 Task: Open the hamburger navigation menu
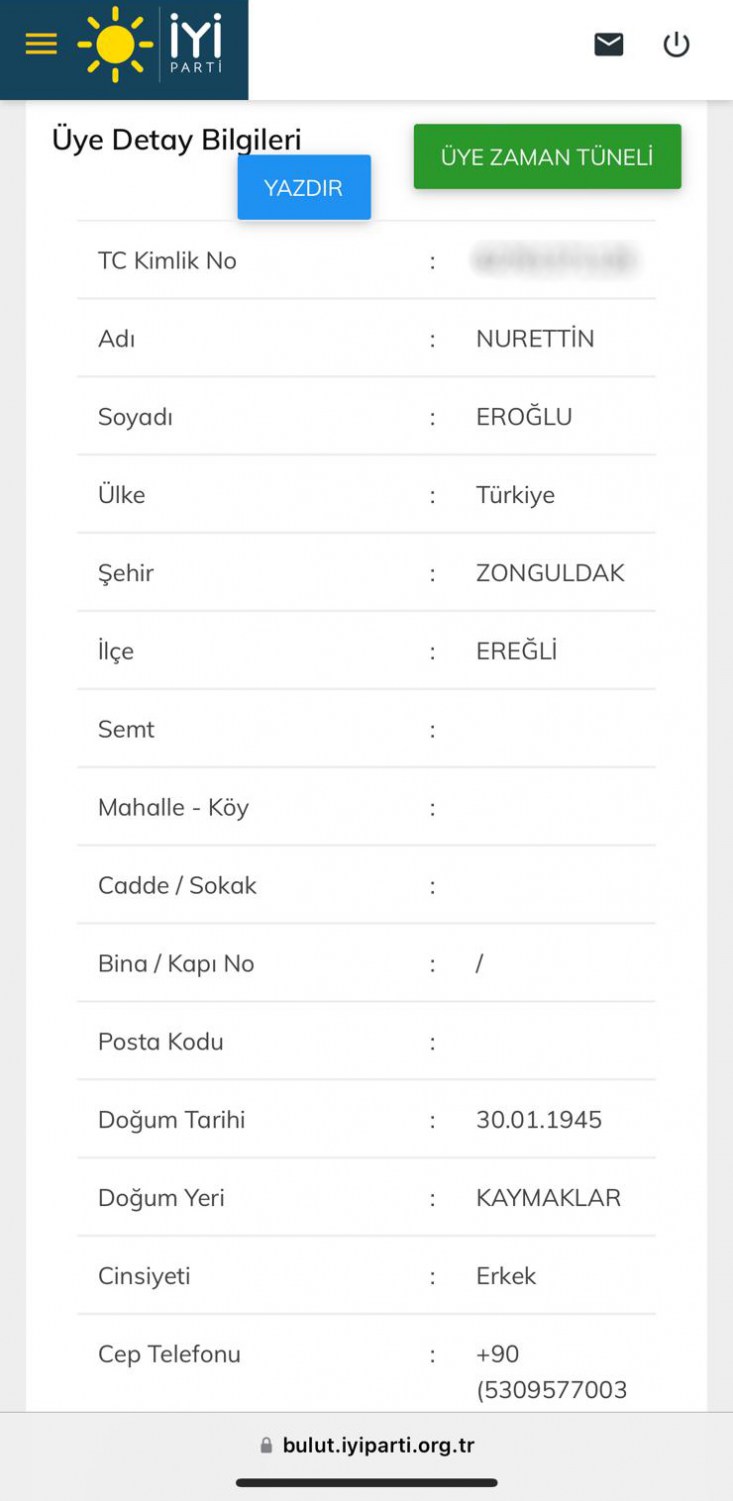pyautogui.click(x=41, y=44)
